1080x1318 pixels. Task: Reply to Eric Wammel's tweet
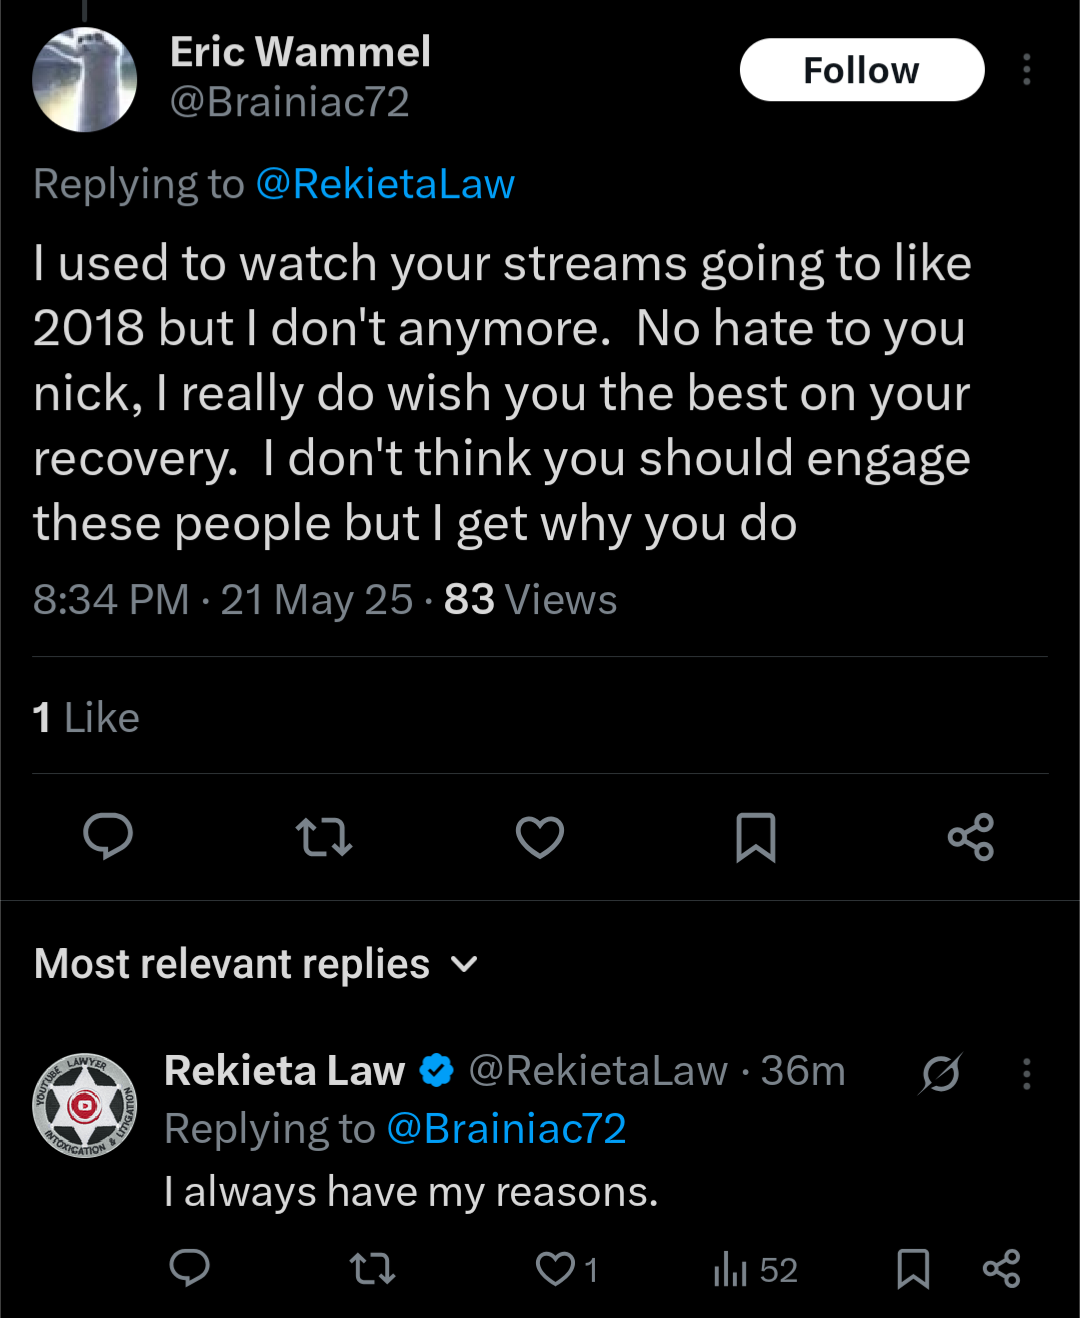tap(108, 837)
